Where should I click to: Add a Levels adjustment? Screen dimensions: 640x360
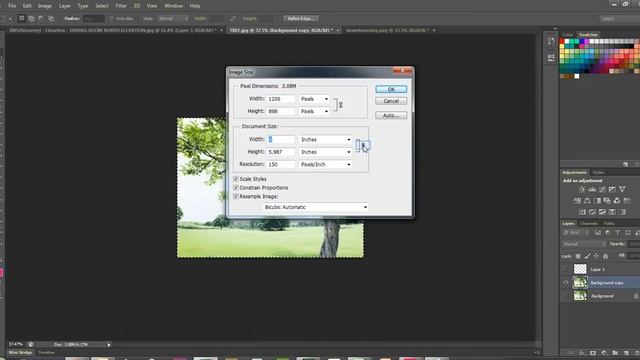[x=592, y=189]
